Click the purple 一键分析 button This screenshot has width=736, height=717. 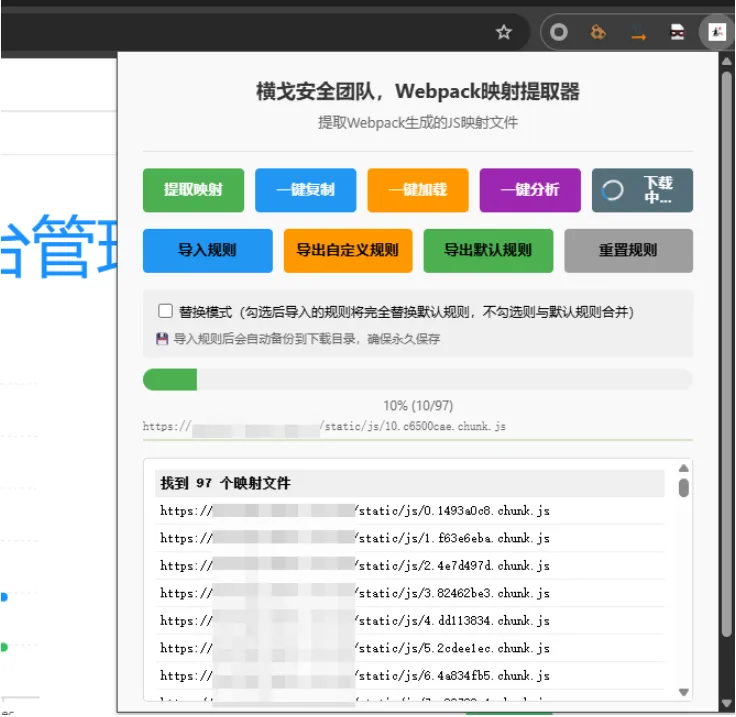pyautogui.click(x=530, y=190)
